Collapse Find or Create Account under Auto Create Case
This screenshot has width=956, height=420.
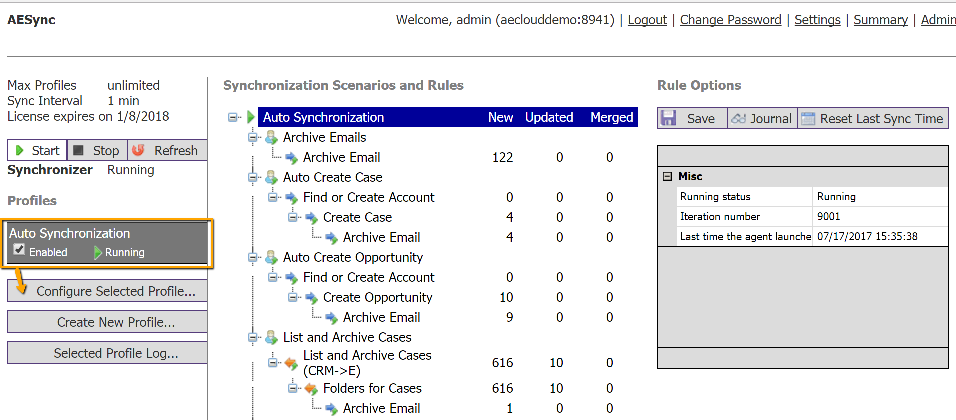[x=273, y=198]
